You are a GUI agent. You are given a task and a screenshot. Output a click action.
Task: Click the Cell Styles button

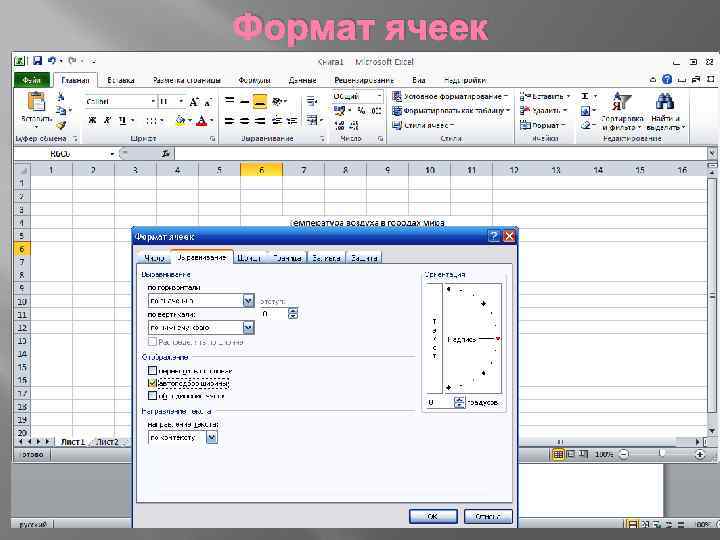click(x=423, y=125)
